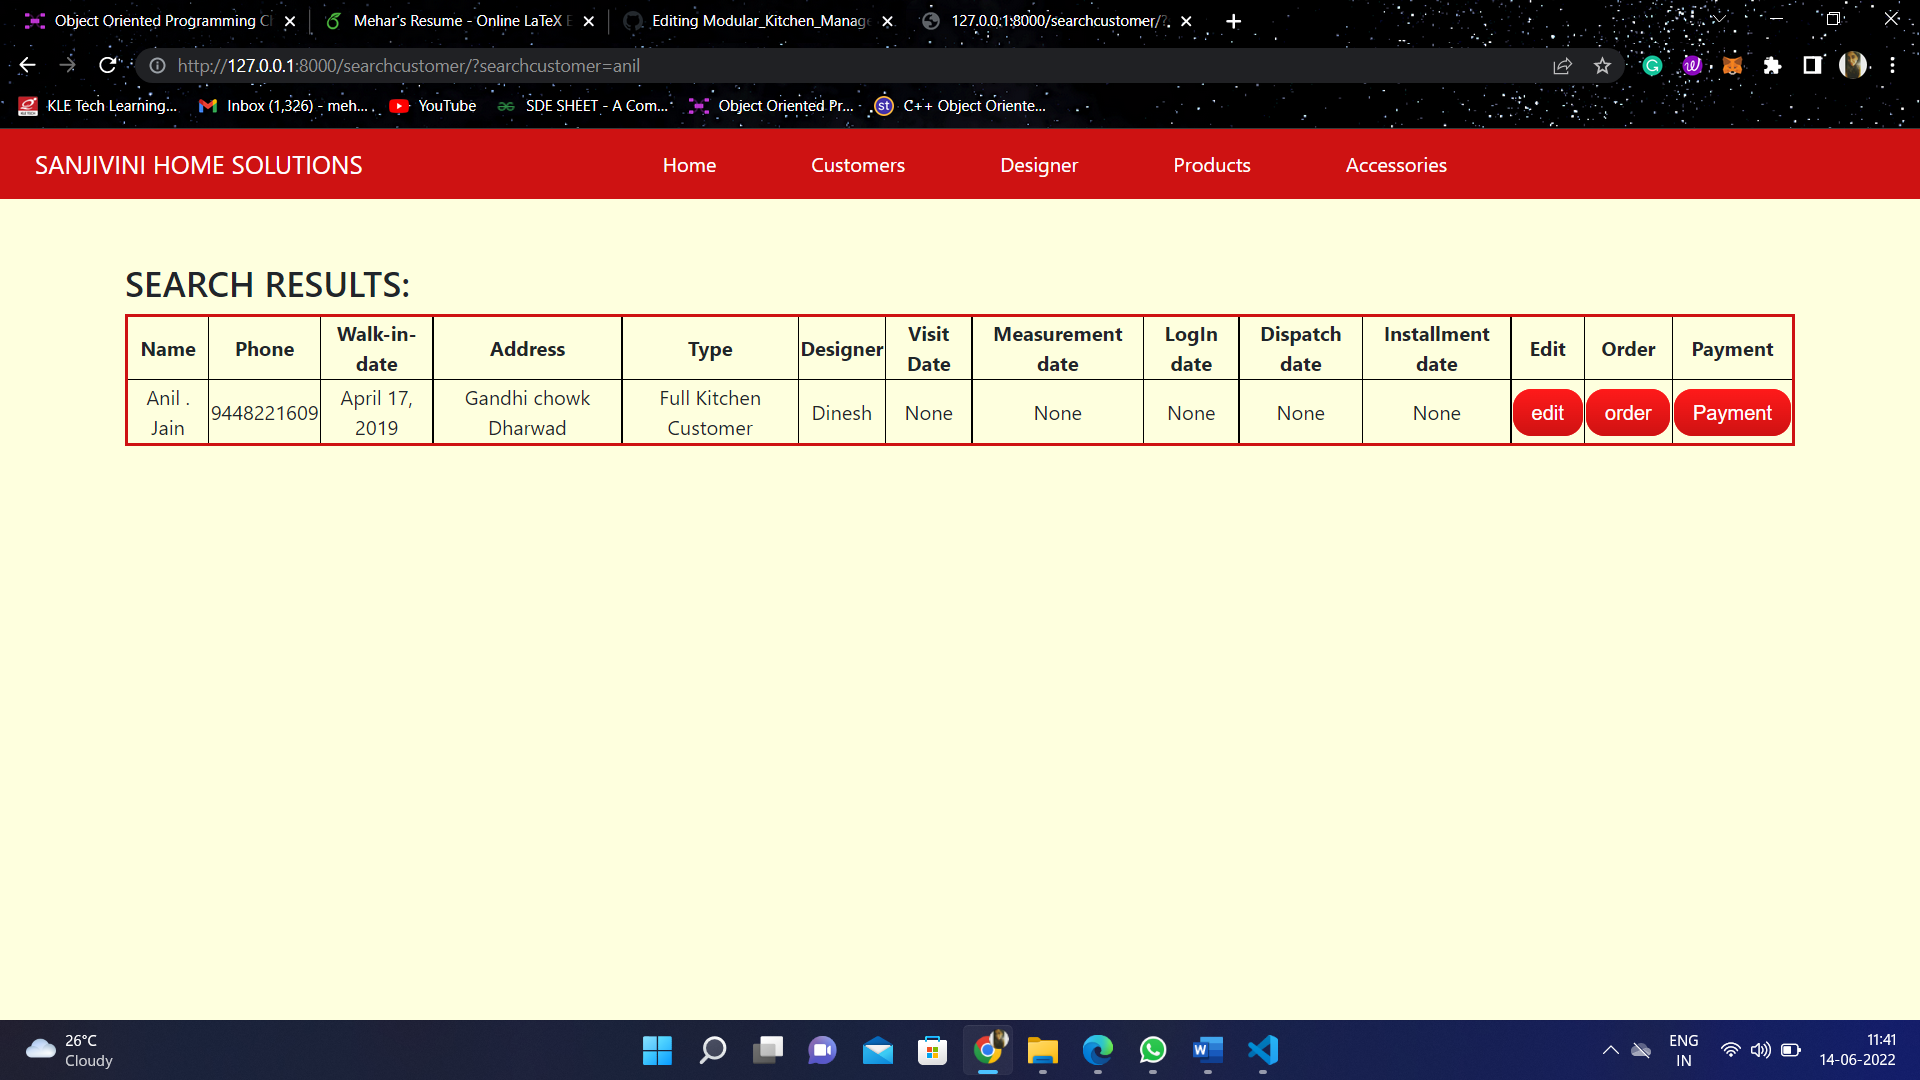Viewport: 1920px width, 1080px height.
Task: Open the YouTube bookmark
Action: (x=432, y=105)
